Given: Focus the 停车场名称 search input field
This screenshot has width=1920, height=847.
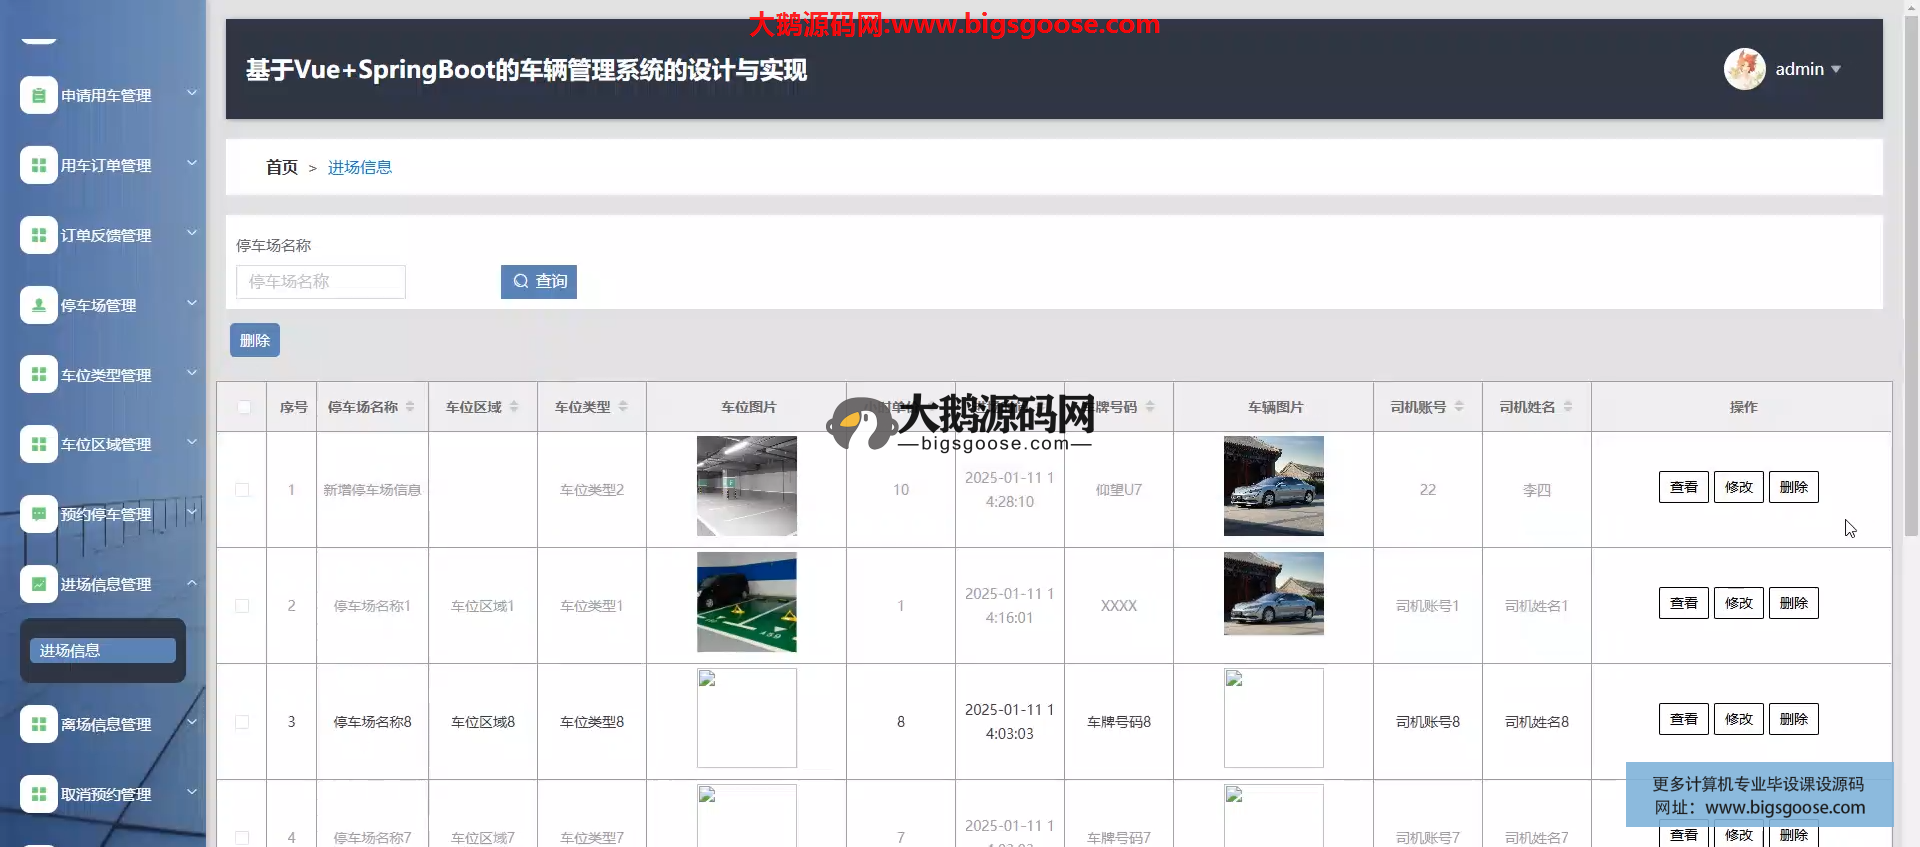Looking at the screenshot, I should tap(321, 282).
